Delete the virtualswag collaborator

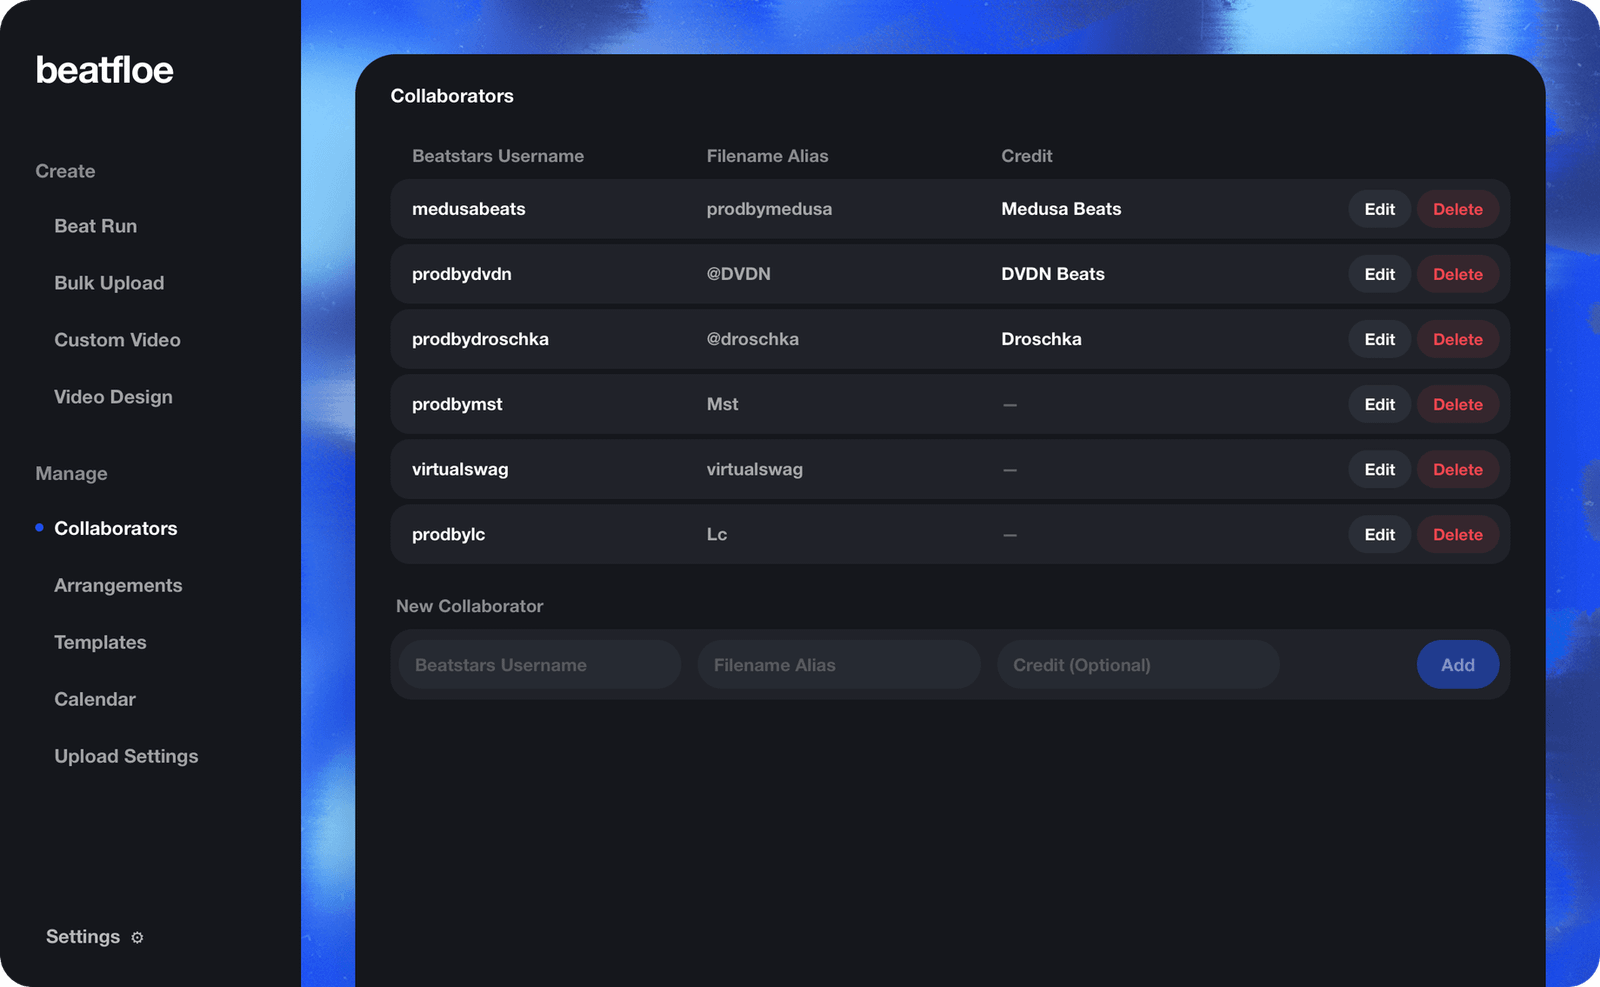pos(1458,469)
